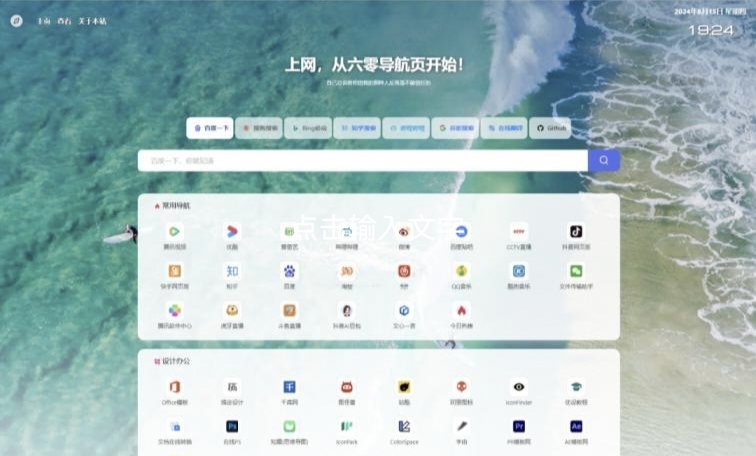Screen dimensions: 756x456
Task: Open the IconFinder eye icon
Action: click(x=518, y=387)
